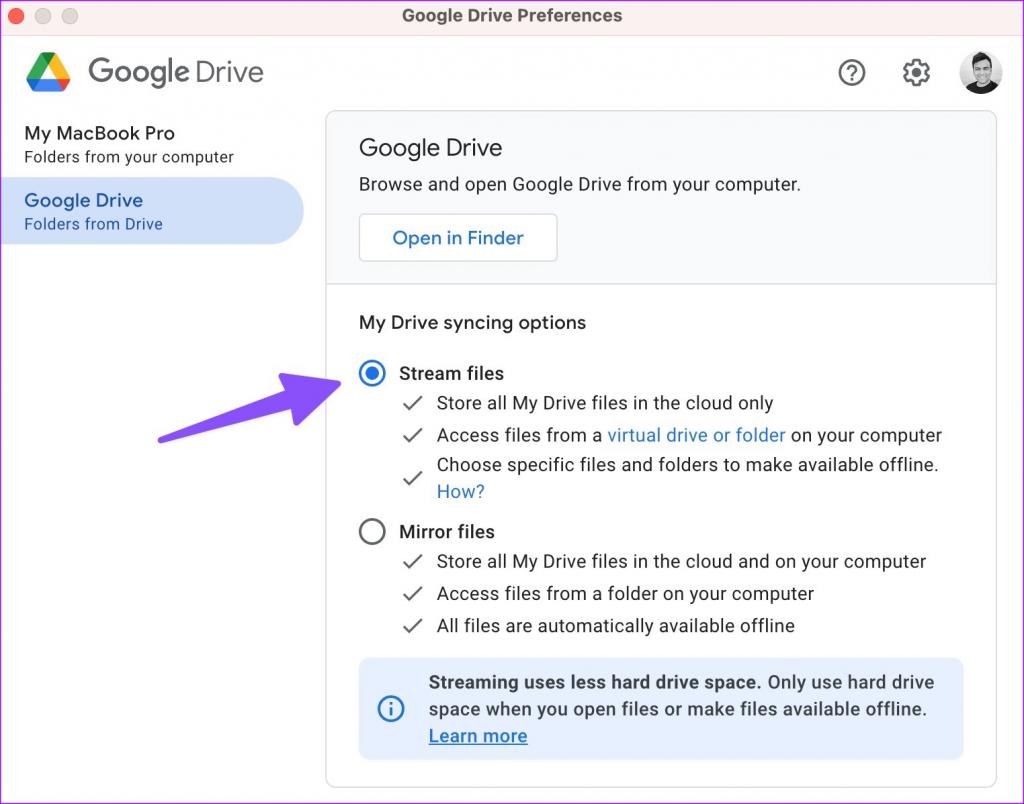Click the user profile avatar

(980, 72)
